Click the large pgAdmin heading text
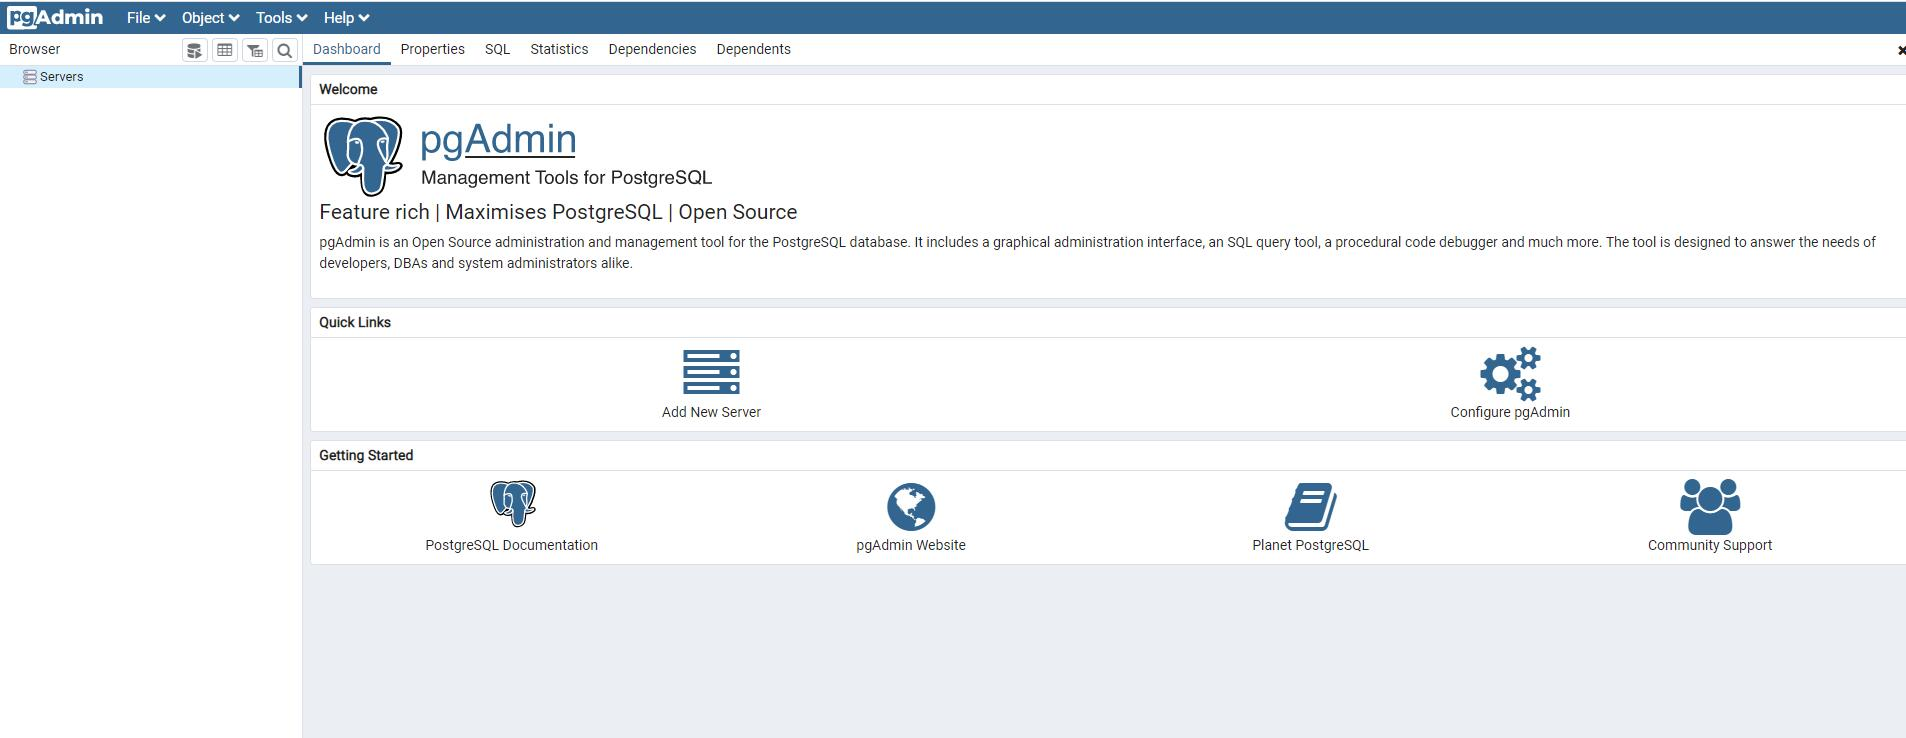The height and width of the screenshot is (738, 1906). click(498, 139)
